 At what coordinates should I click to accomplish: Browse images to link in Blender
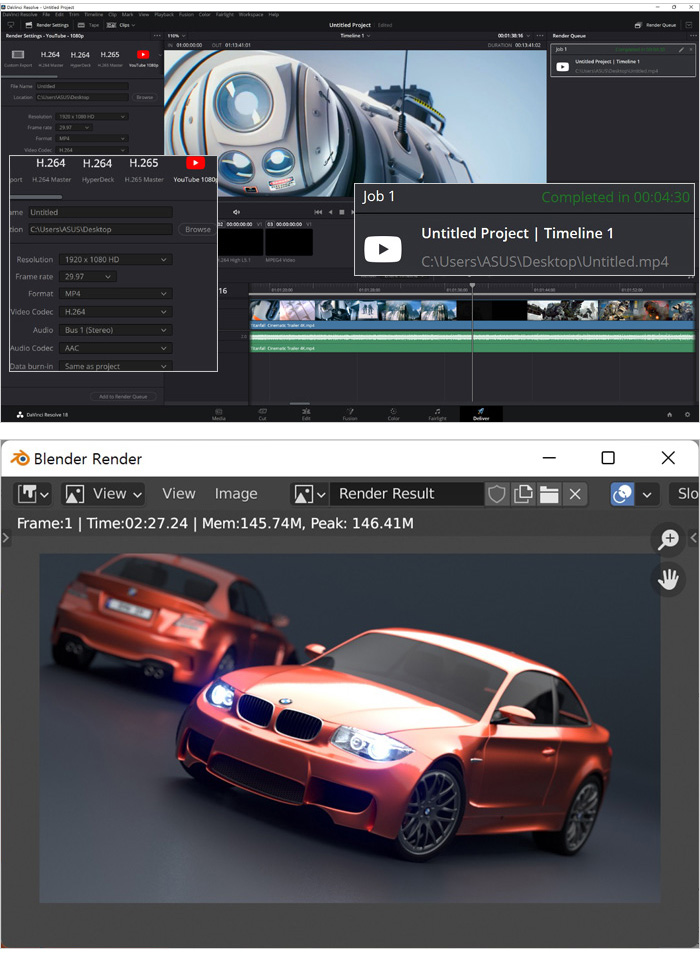point(309,494)
